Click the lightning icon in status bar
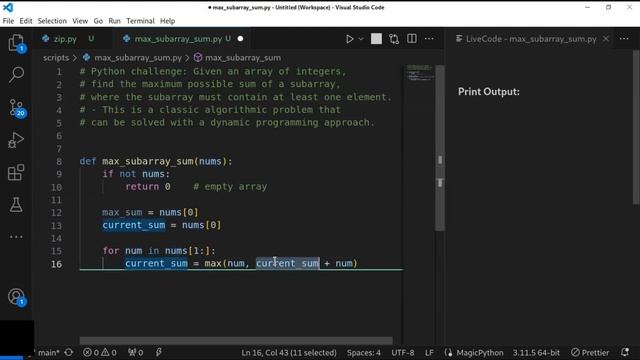This screenshot has height=360, width=640. pyautogui.click(x=159, y=352)
